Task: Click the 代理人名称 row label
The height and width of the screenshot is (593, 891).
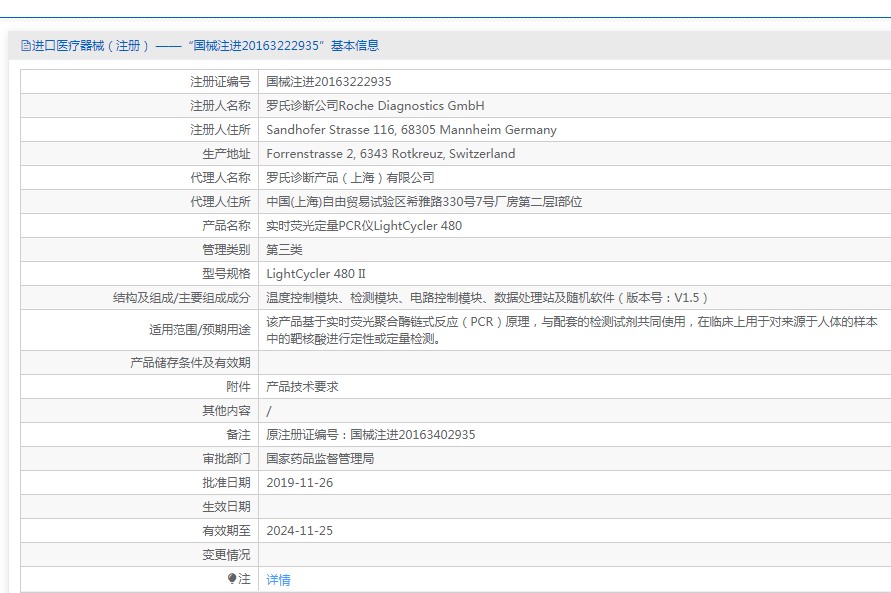Action: click(x=220, y=178)
